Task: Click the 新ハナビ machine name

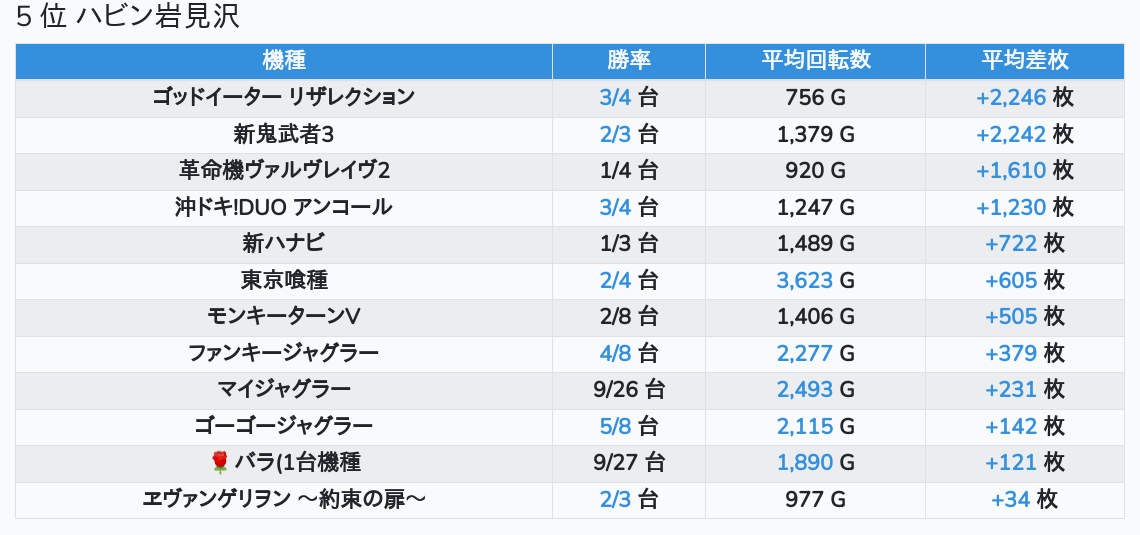Action: coord(284,243)
